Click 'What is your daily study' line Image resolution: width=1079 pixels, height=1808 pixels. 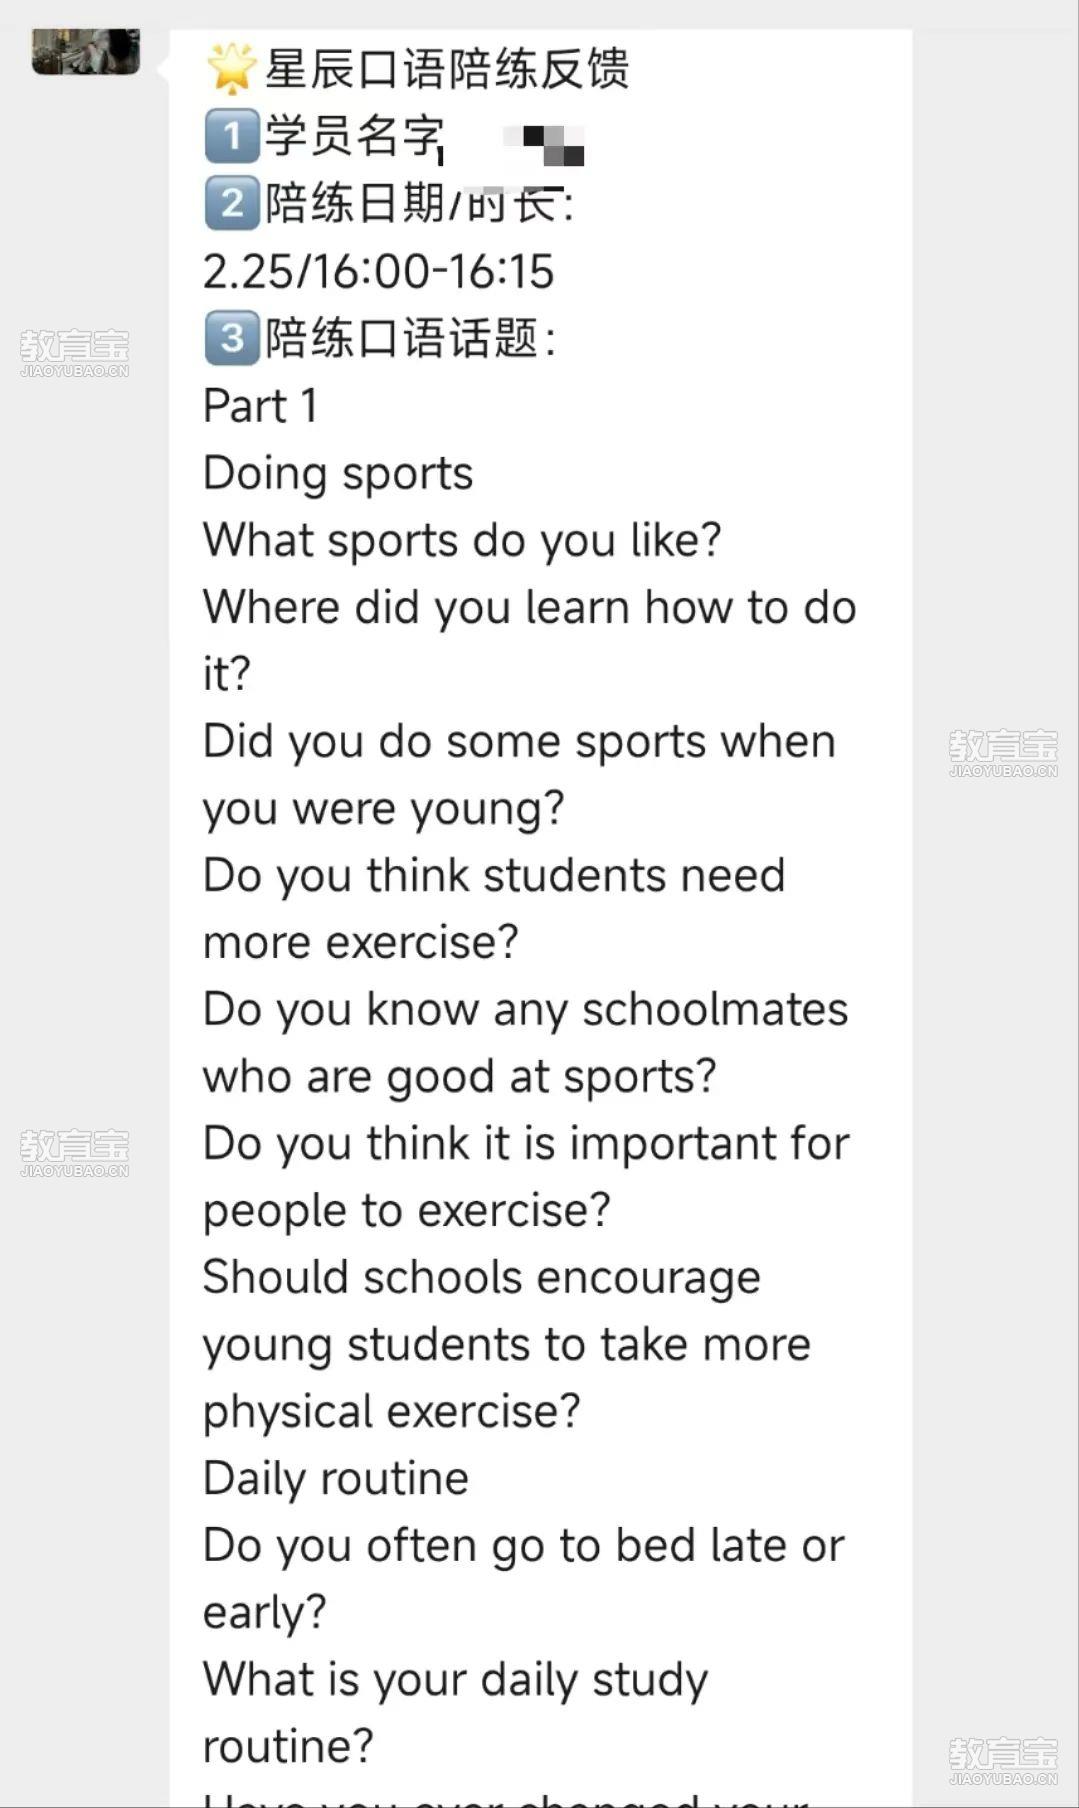pyautogui.click(x=456, y=1680)
